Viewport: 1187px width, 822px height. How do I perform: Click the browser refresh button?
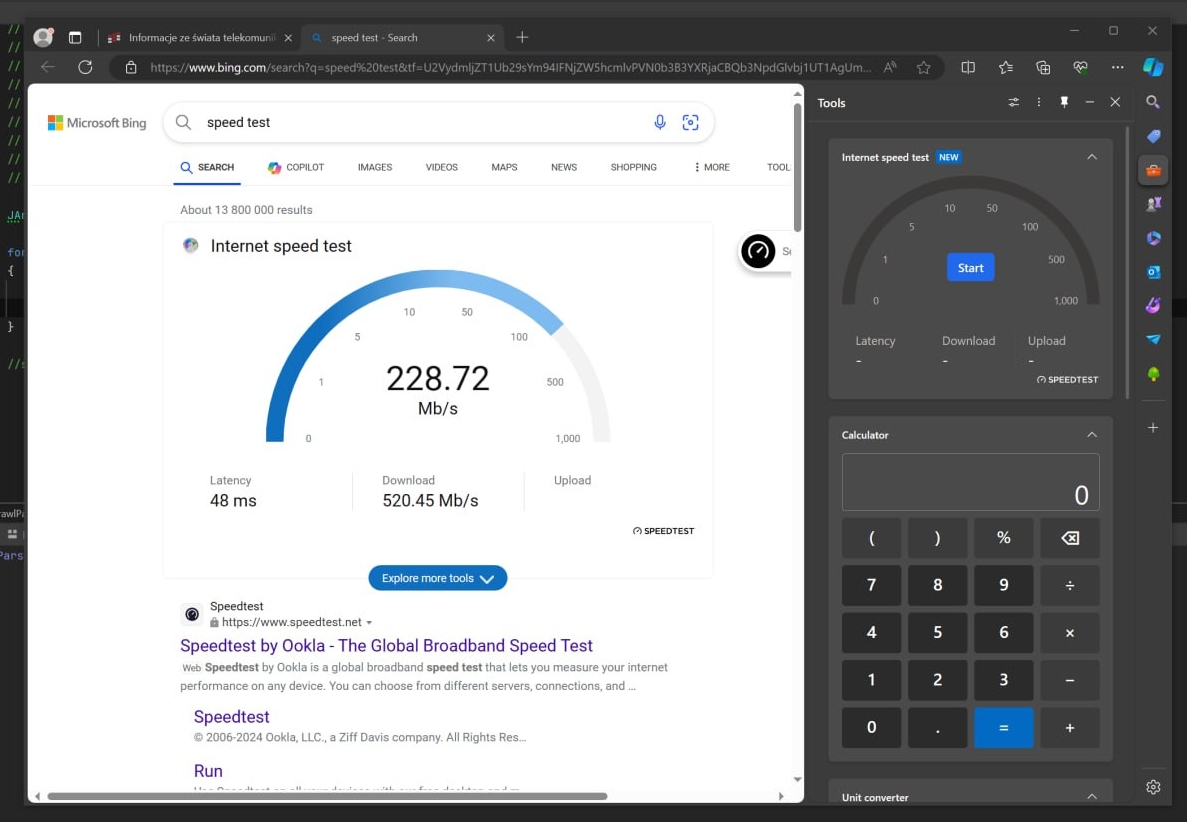[x=85, y=67]
